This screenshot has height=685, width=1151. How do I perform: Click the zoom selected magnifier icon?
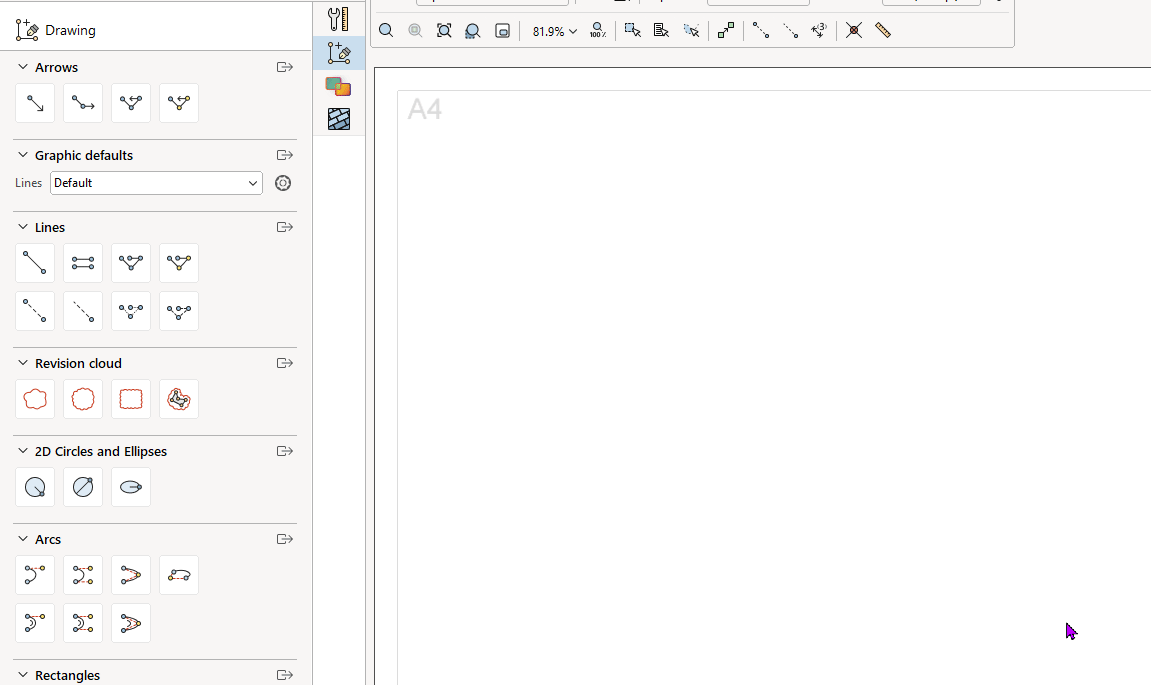tap(473, 31)
